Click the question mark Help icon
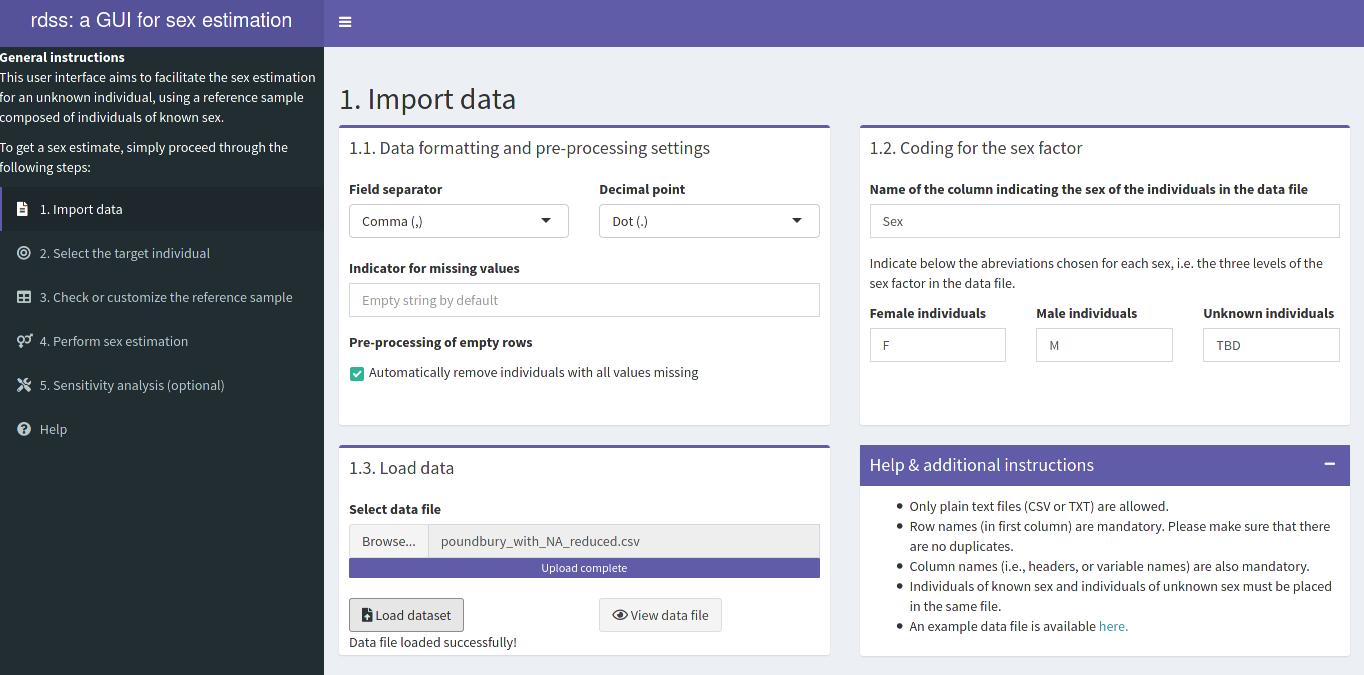The width and height of the screenshot is (1364, 675). point(24,429)
